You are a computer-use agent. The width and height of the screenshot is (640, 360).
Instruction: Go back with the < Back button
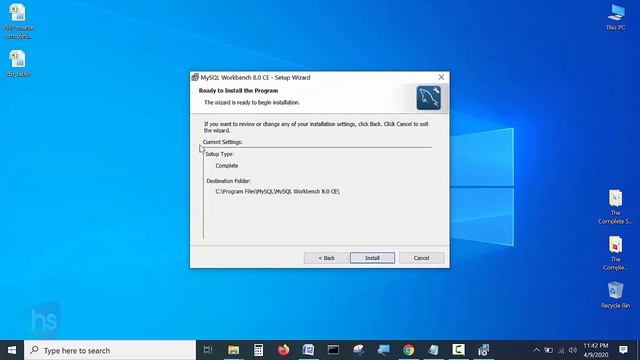tap(326, 258)
